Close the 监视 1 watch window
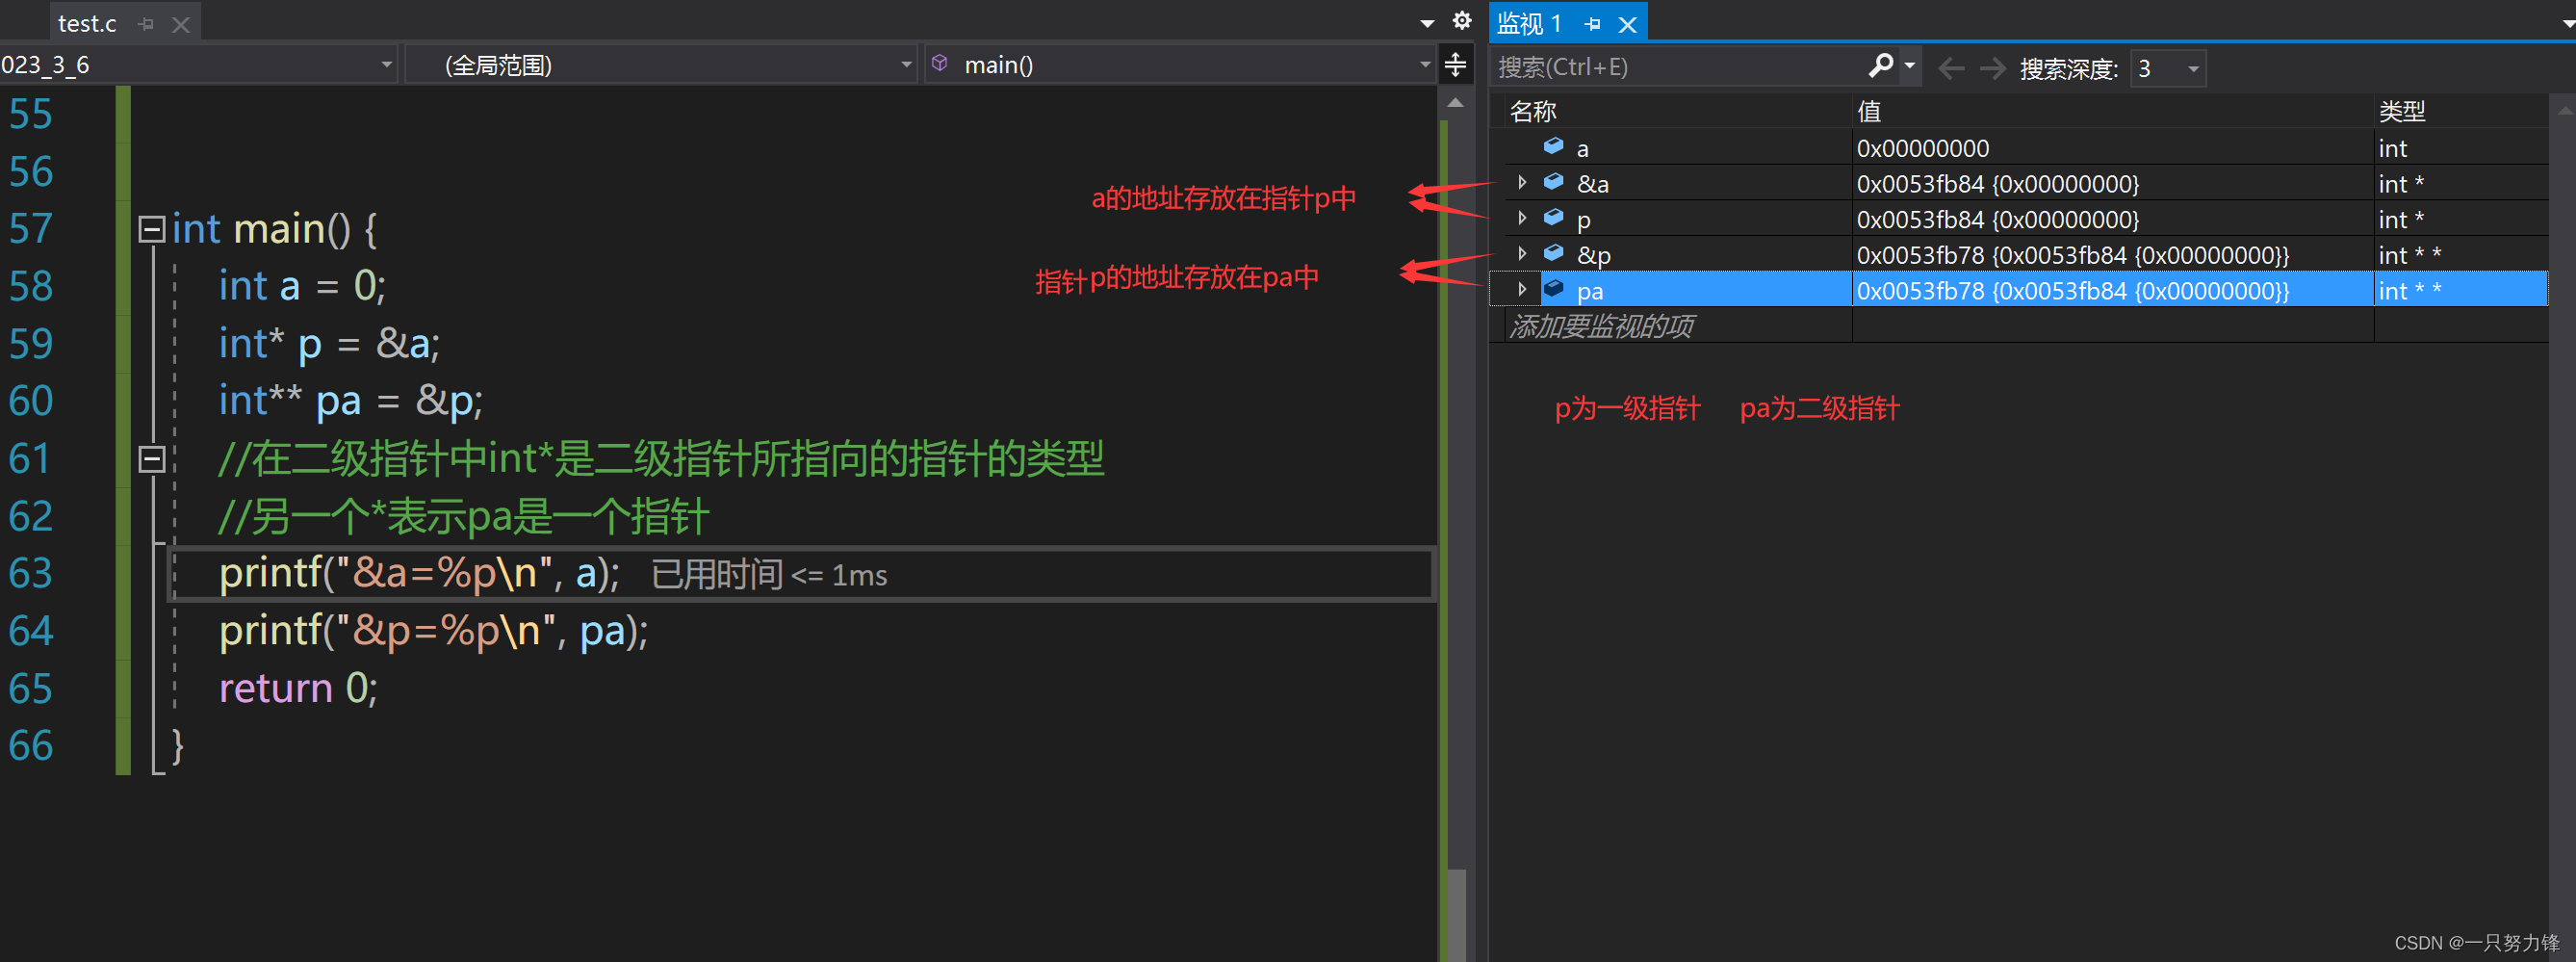The image size is (2576, 962). tap(1627, 24)
